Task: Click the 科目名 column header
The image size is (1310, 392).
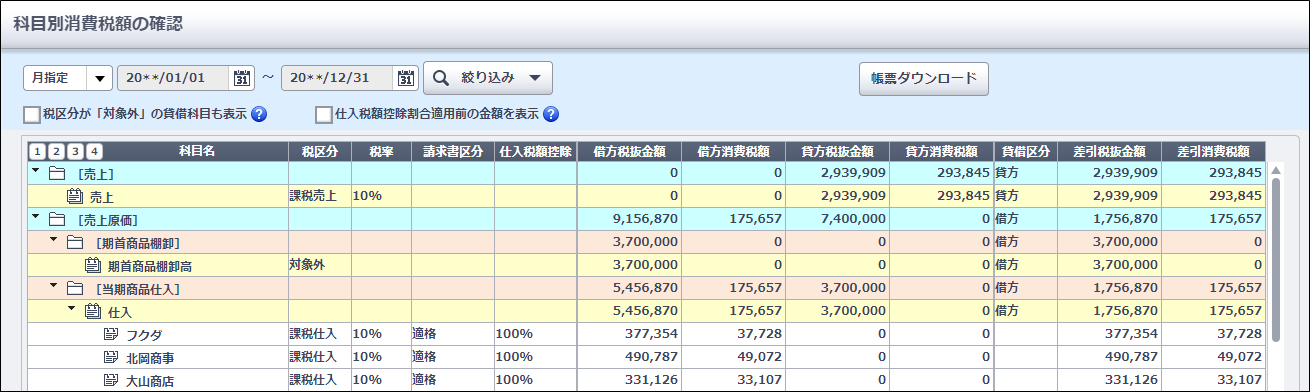Action: click(x=197, y=152)
